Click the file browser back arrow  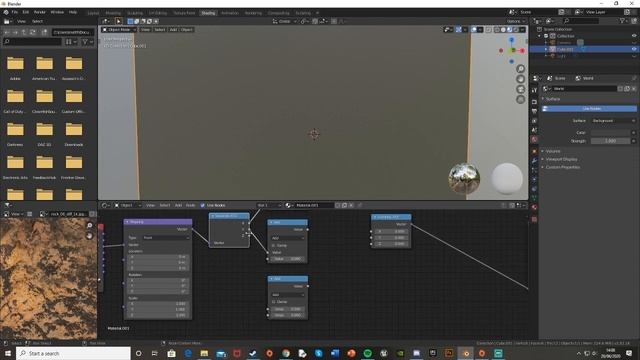[x=7, y=32]
